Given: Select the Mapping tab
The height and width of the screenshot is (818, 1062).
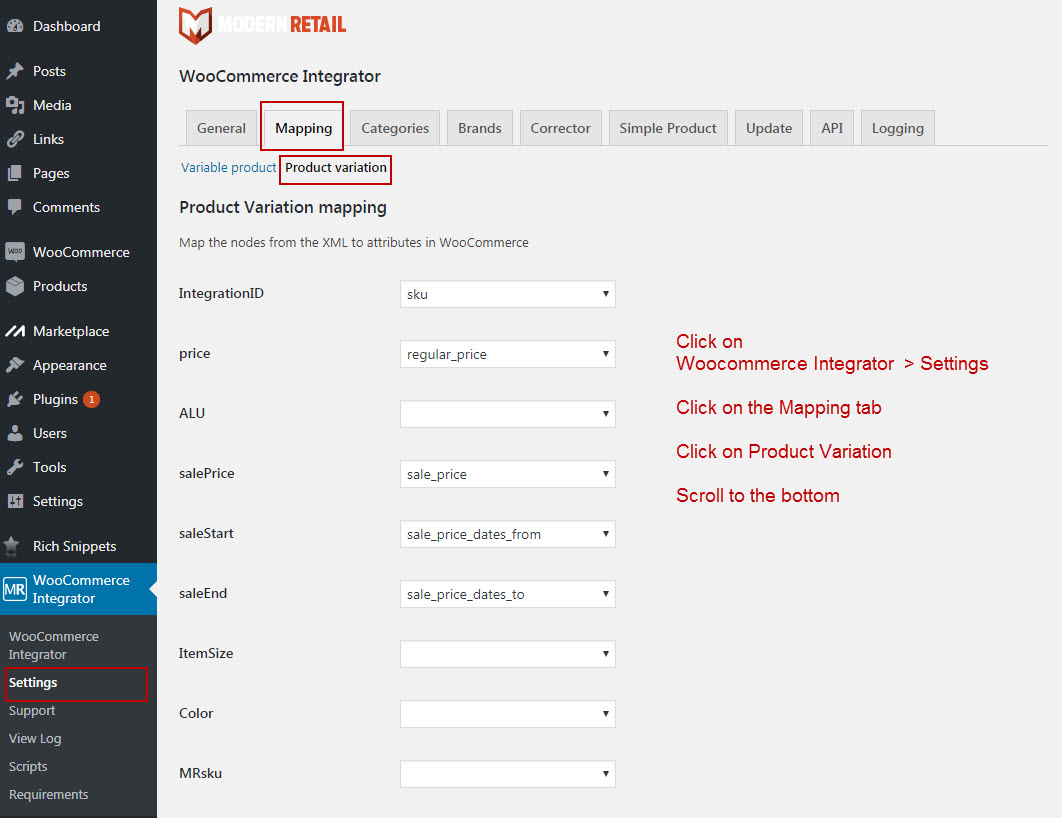Looking at the screenshot, I should coord(303,128).
